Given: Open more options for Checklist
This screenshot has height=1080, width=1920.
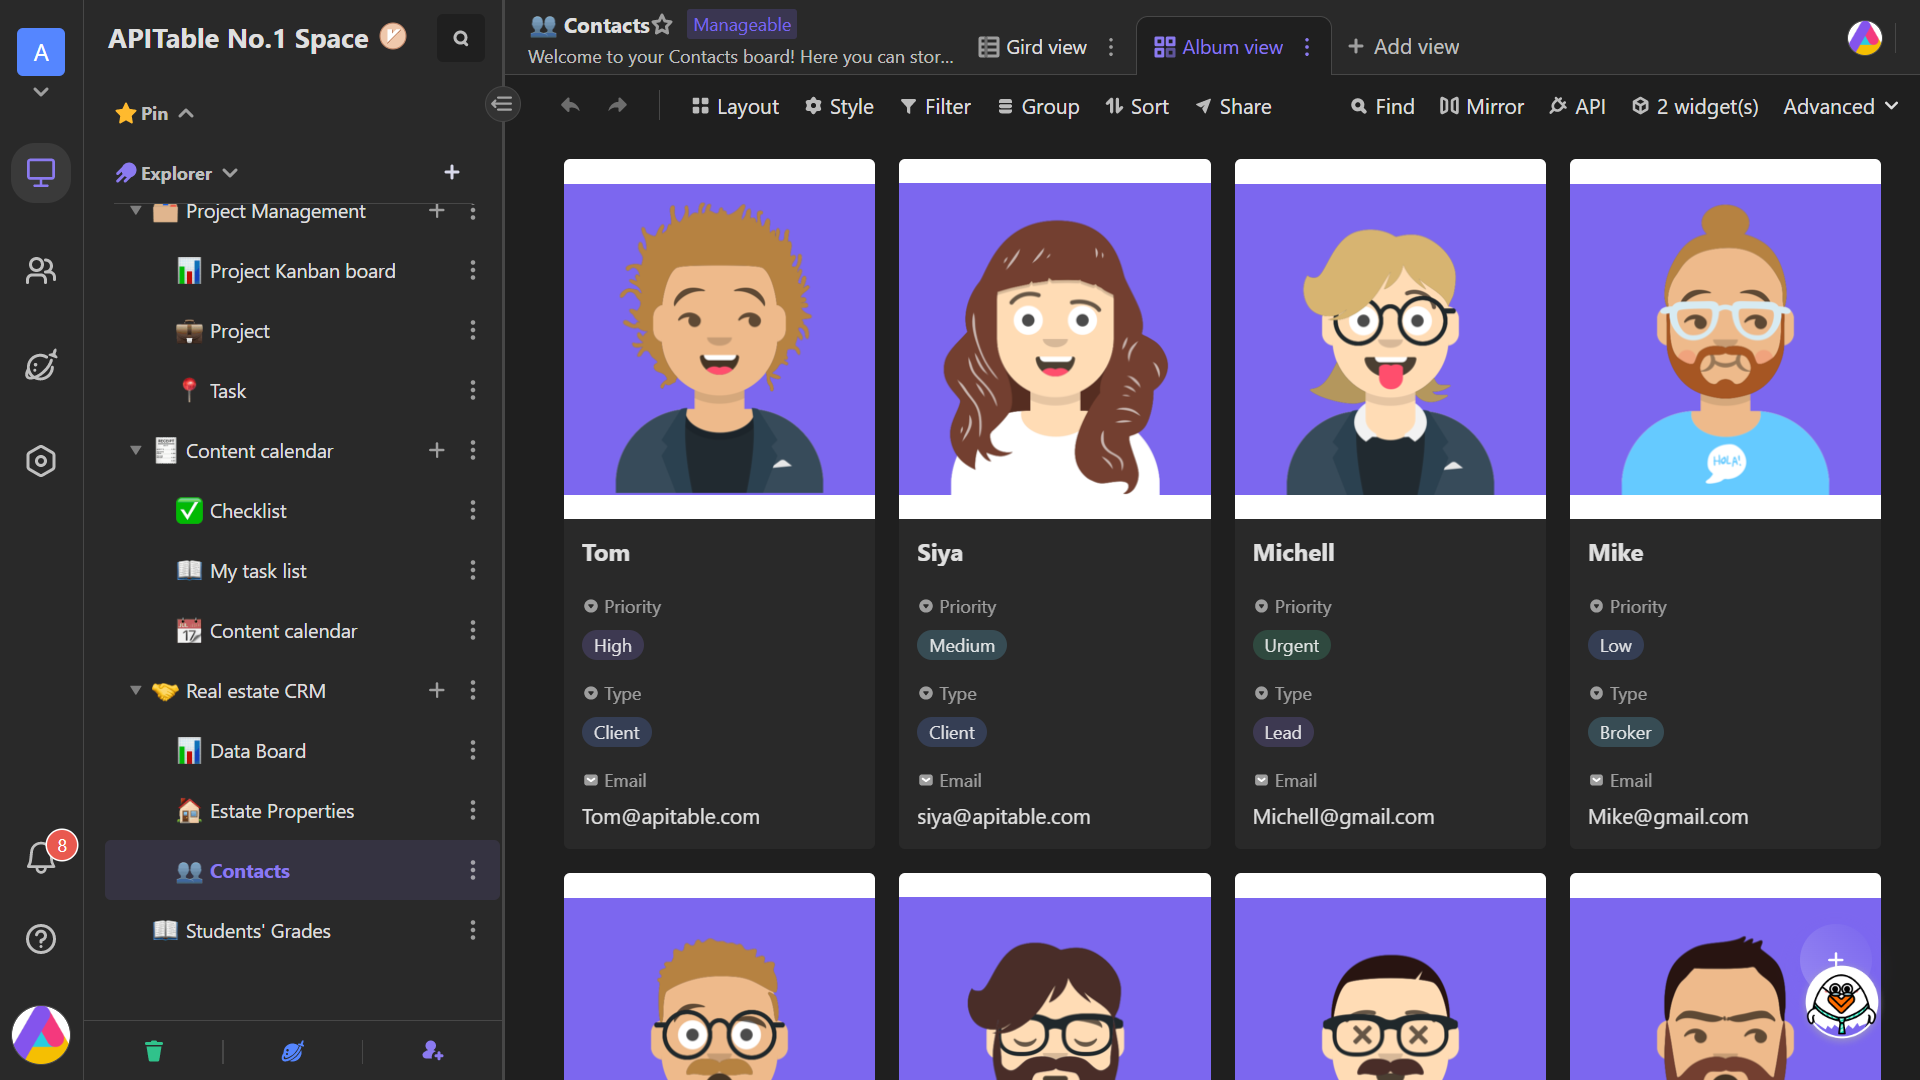Looking at the screenshot, I should pyautogui.click(x=473, y=511).
